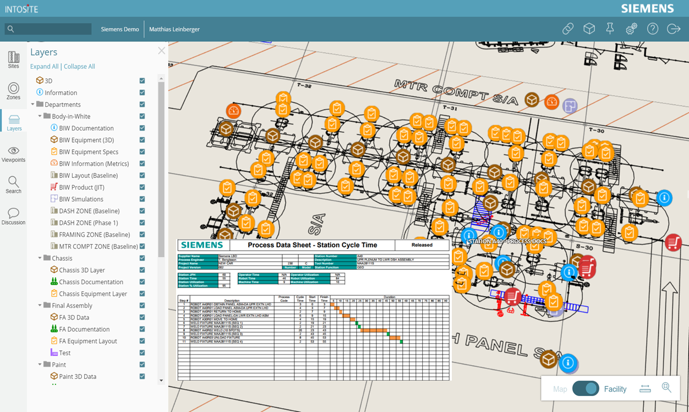Click the search field in the header

point(48,29)
